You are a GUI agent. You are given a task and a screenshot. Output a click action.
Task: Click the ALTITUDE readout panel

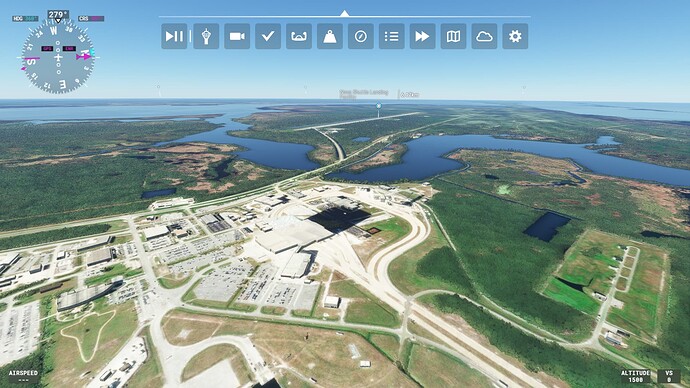tap(635, 376)
